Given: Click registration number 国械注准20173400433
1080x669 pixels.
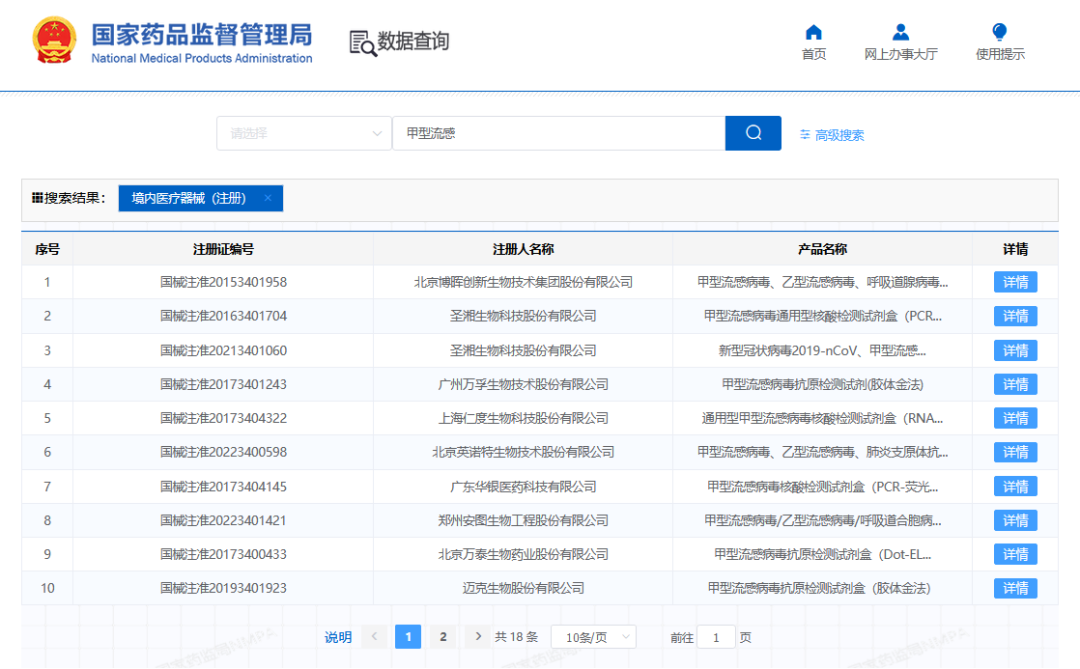Looking at the screenshot, I should coord(223,554).
